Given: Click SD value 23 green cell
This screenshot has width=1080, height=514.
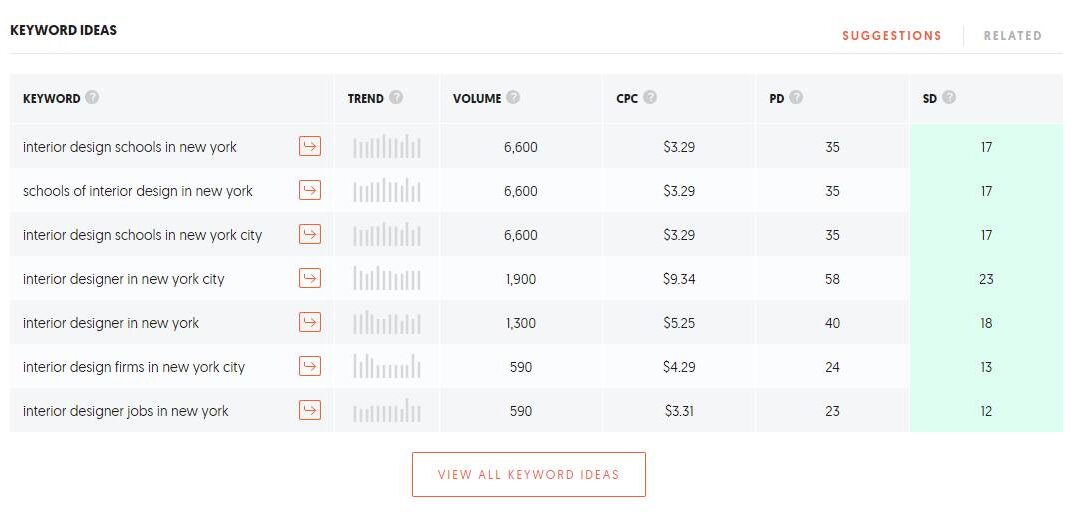Looking at the screenshot, I should click(986, 279).
